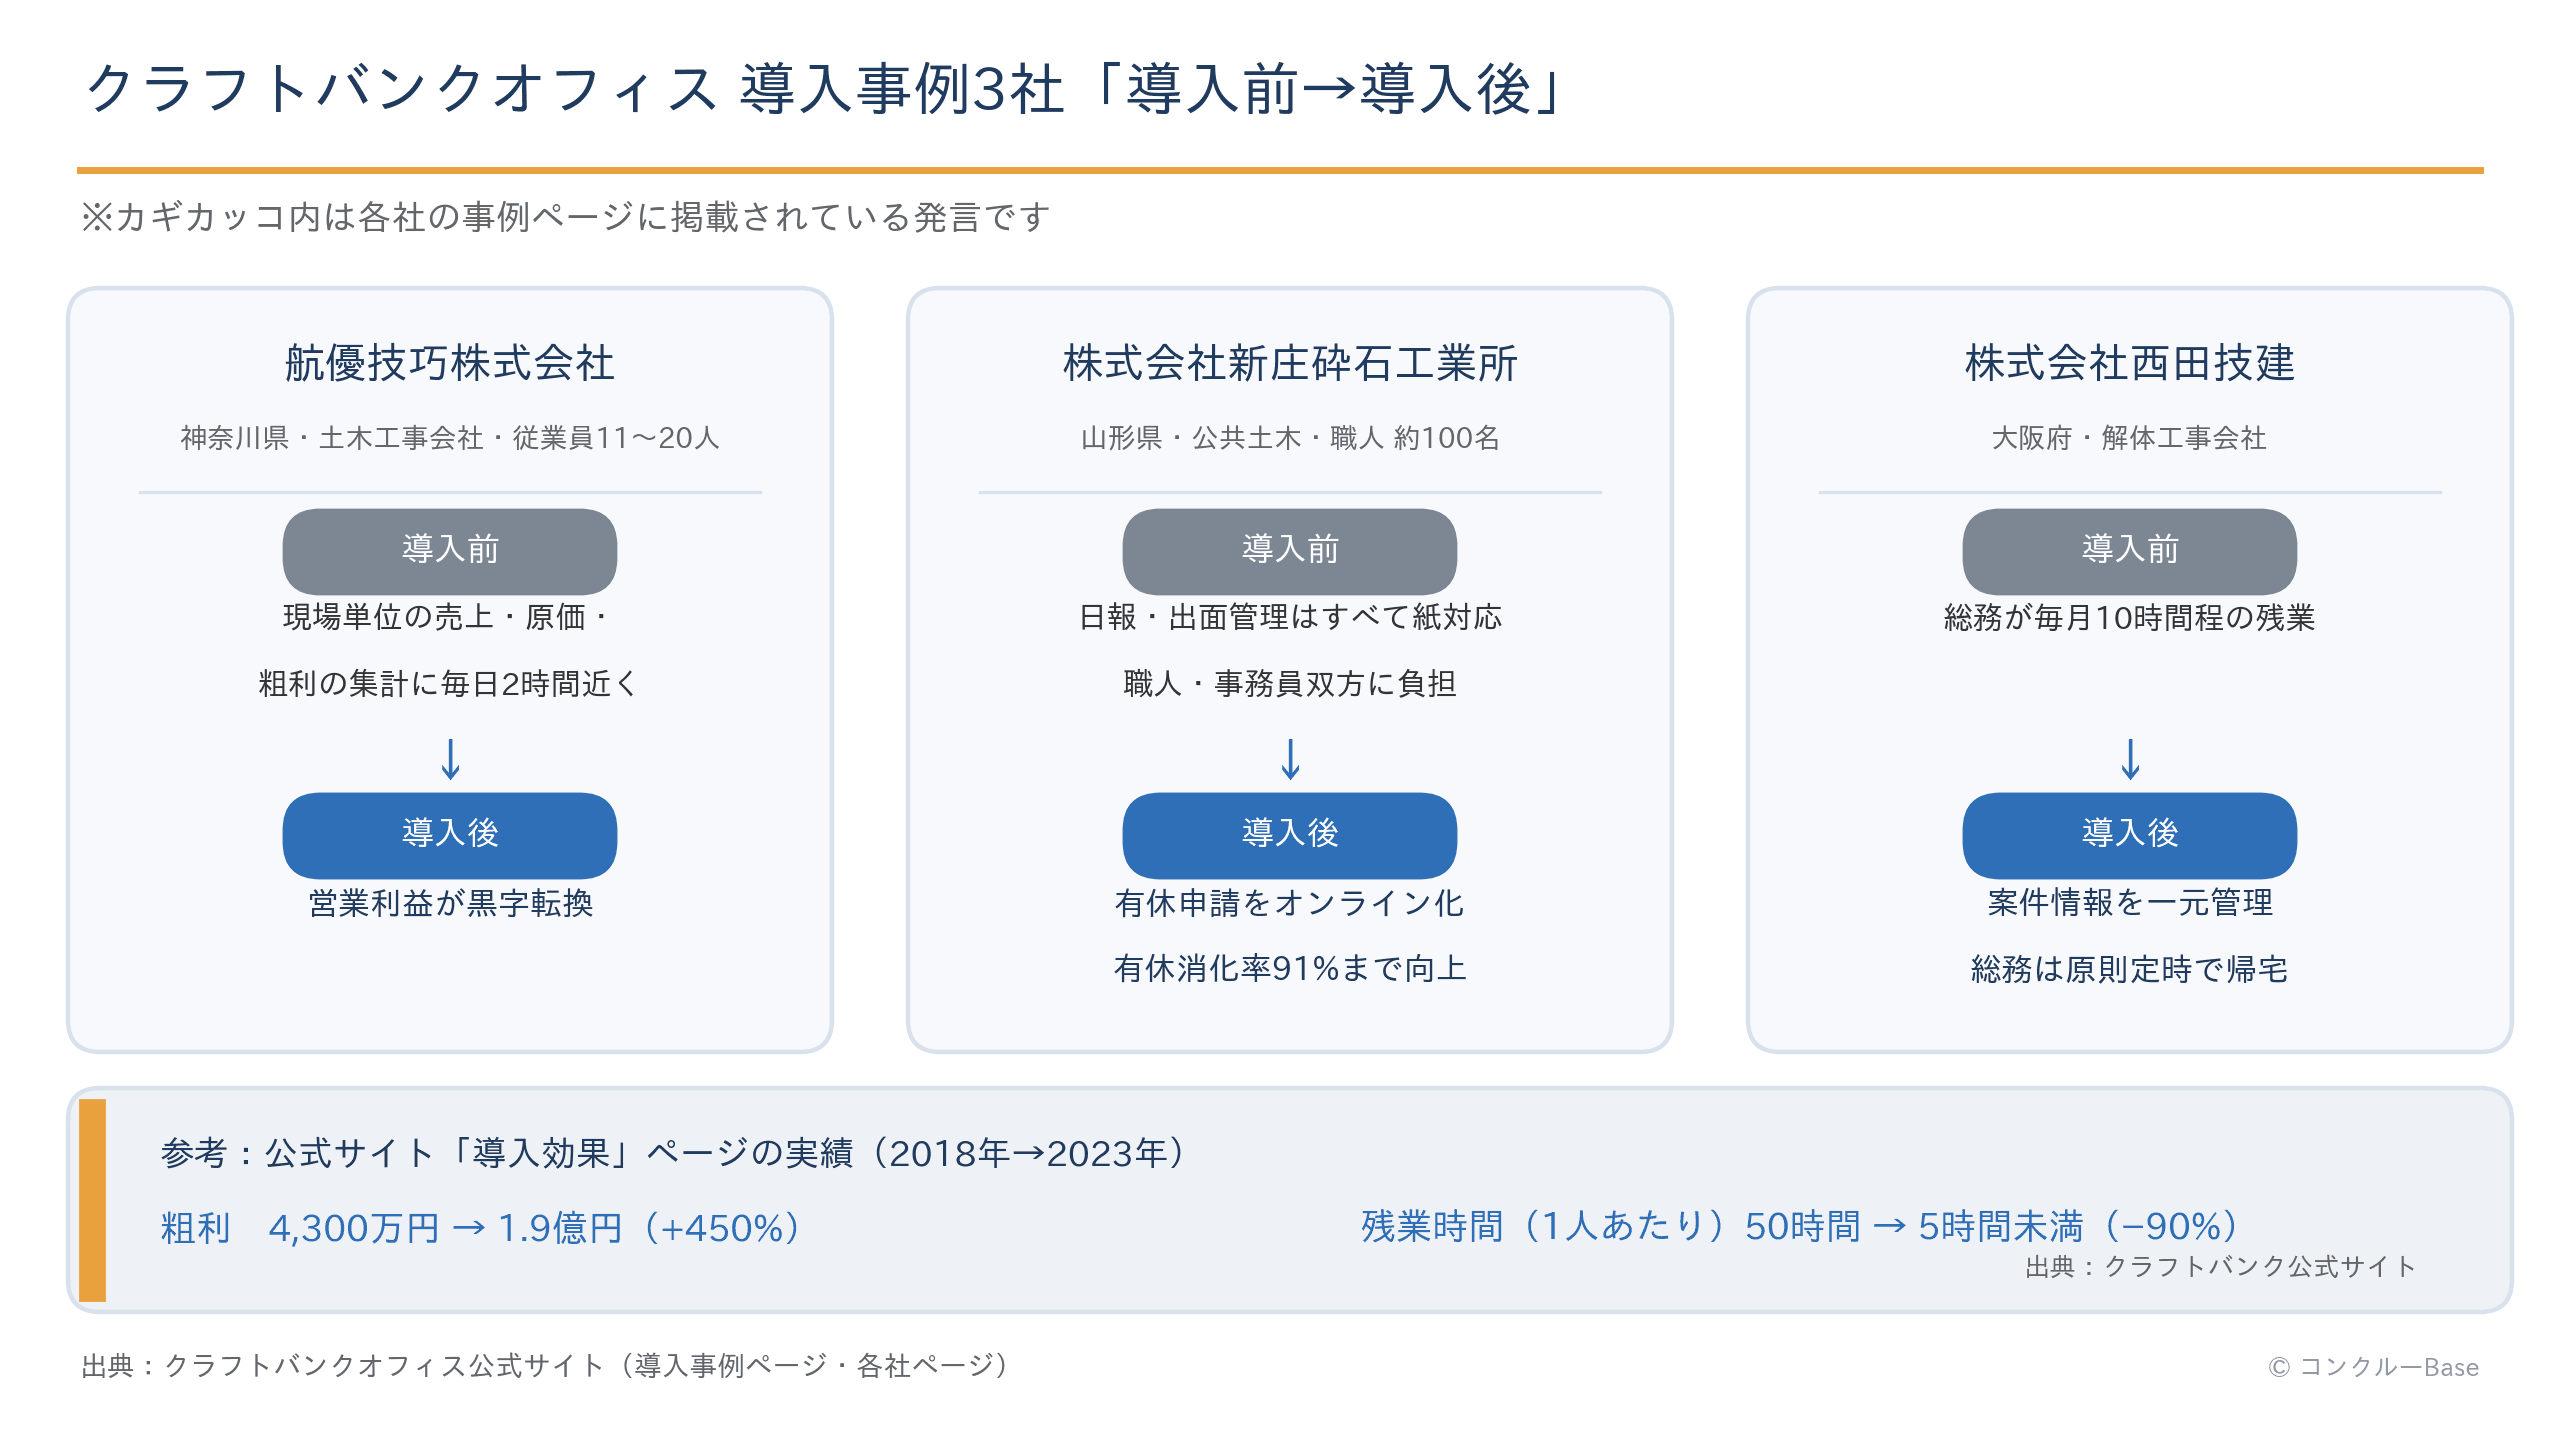Click company name 株式会社西田技建

2130,363
